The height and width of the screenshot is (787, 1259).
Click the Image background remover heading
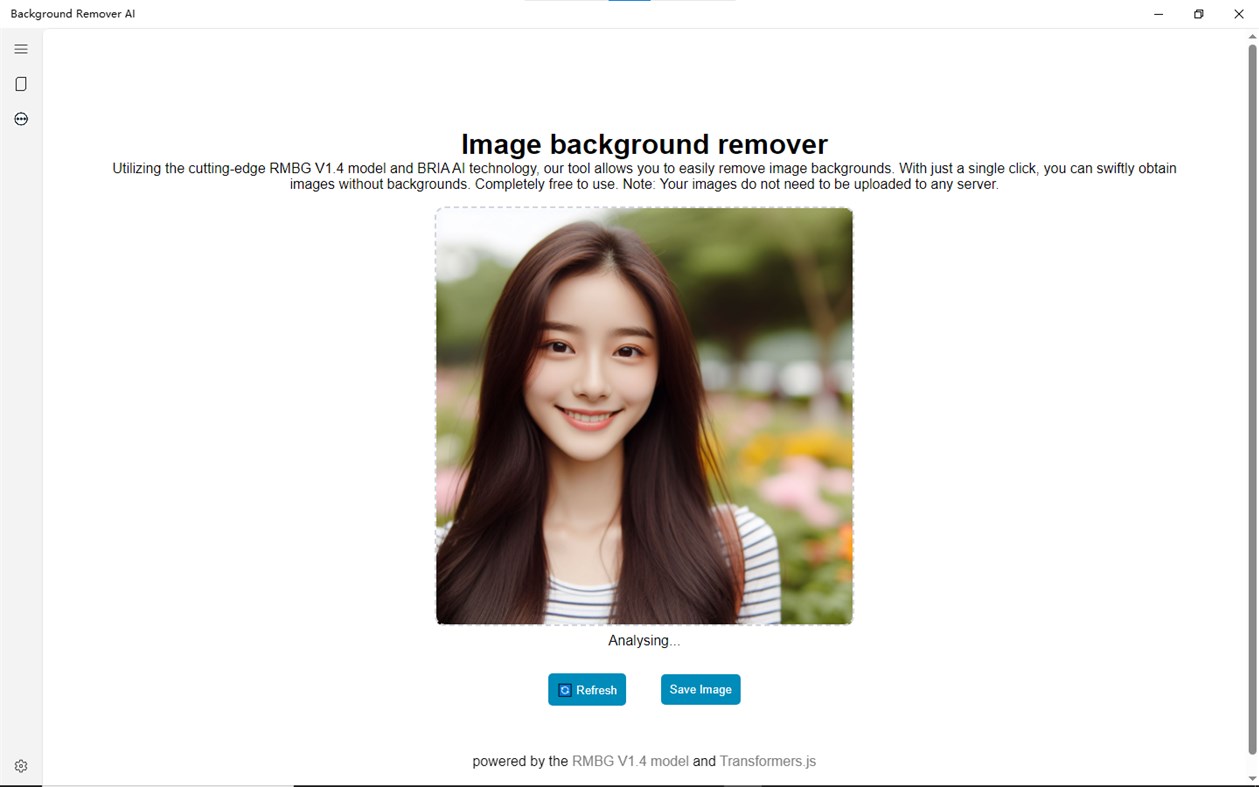(x=644, y=144)
